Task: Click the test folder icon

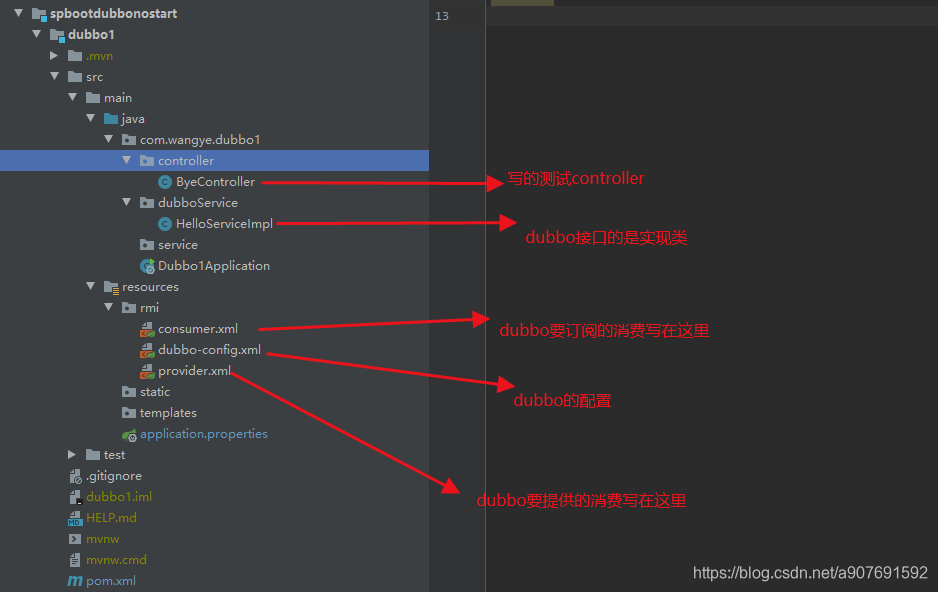Action: point(93,455)
